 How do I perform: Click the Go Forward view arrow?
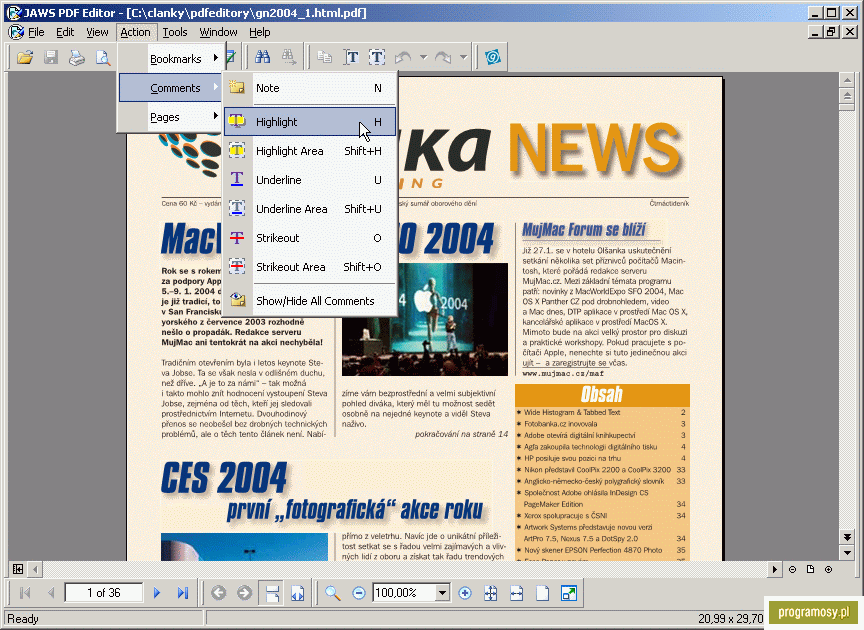(244, 593)
